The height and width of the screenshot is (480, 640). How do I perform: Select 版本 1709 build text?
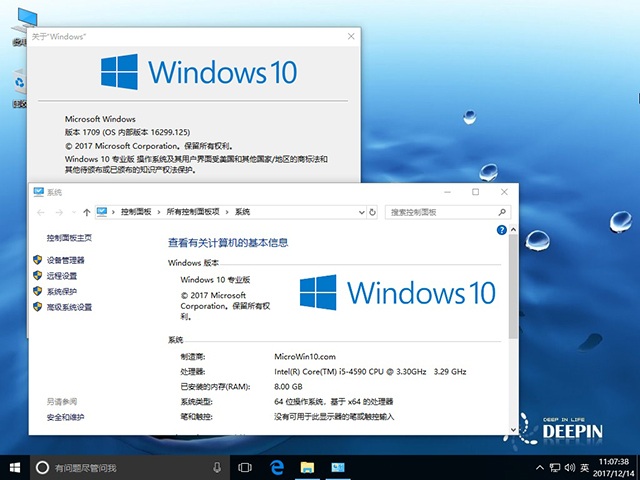(x=127, y=132)
